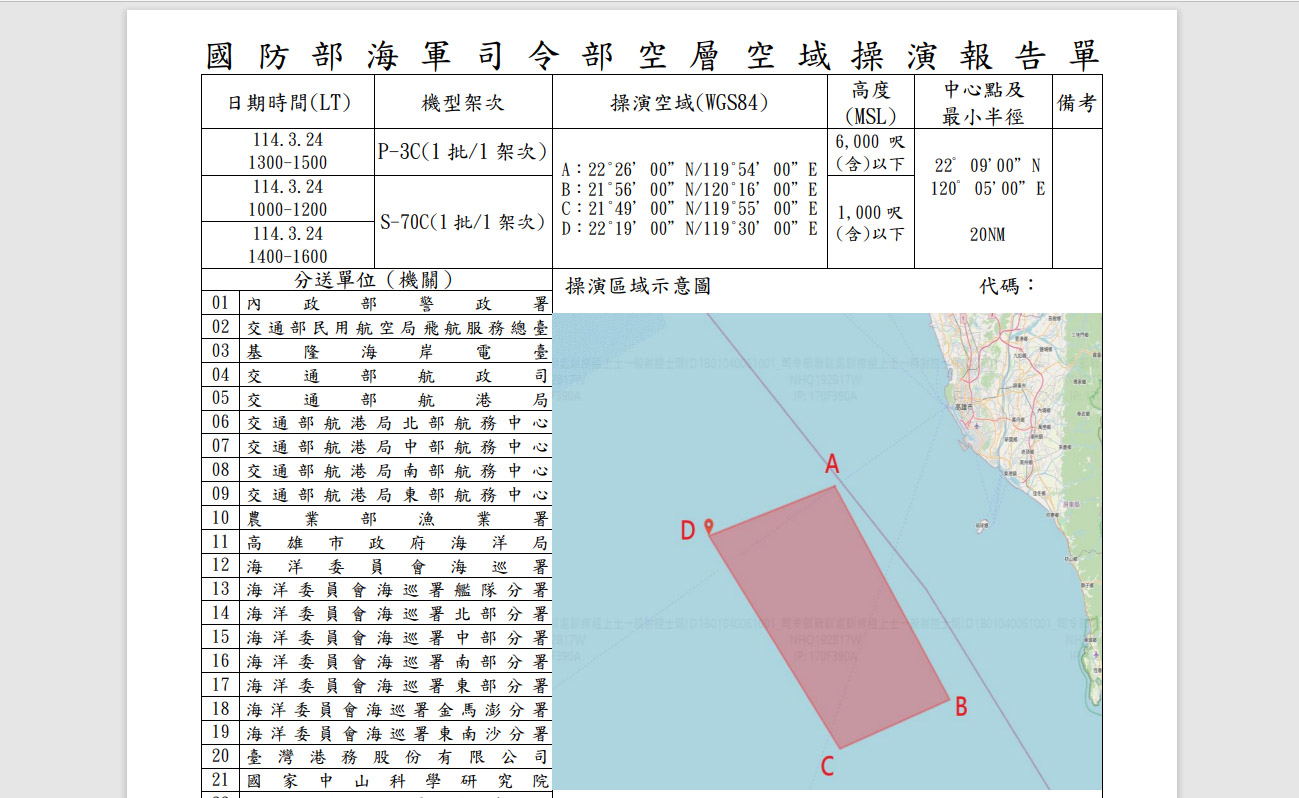Click the location pin marker at vertex D
This screenshot has width=1299, height=798.
coord(710,522)
